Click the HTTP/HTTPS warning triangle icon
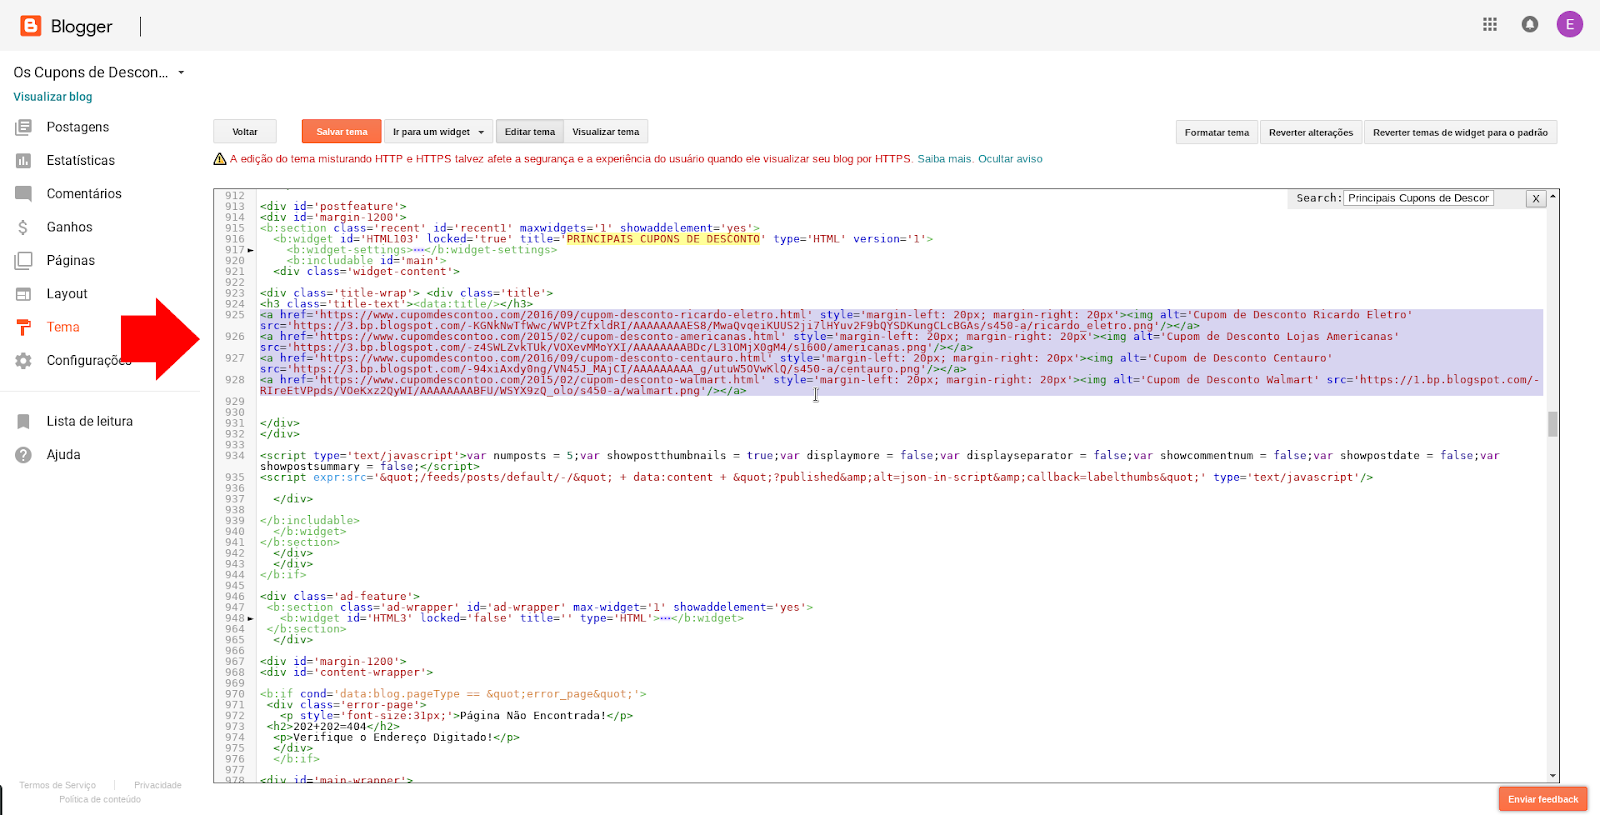The image size is (1600, 815). (220, 159)
